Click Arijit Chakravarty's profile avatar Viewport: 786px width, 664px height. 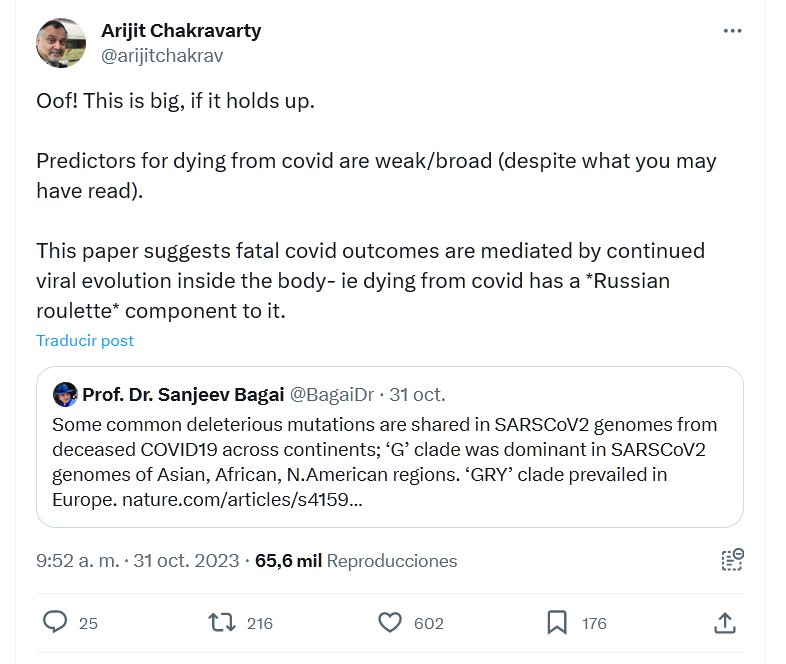coord(60,43)
